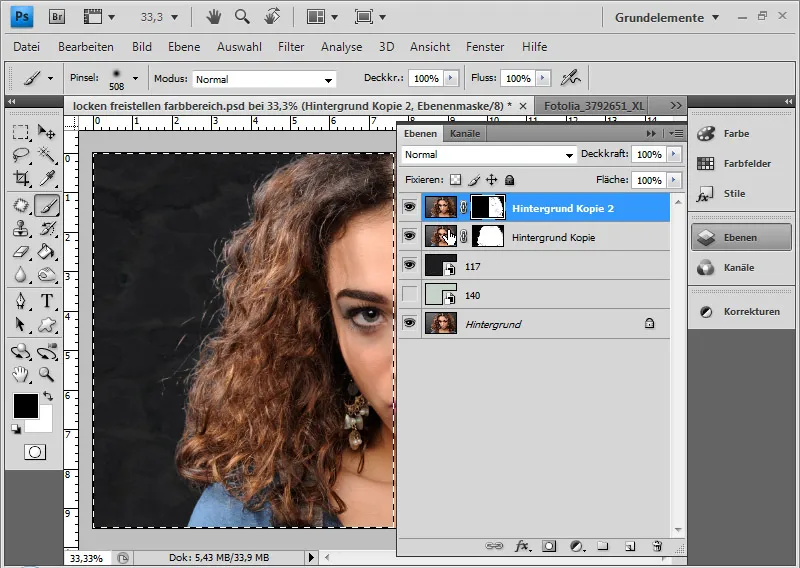Select the Eyedropper tool

tap(46, 178)
